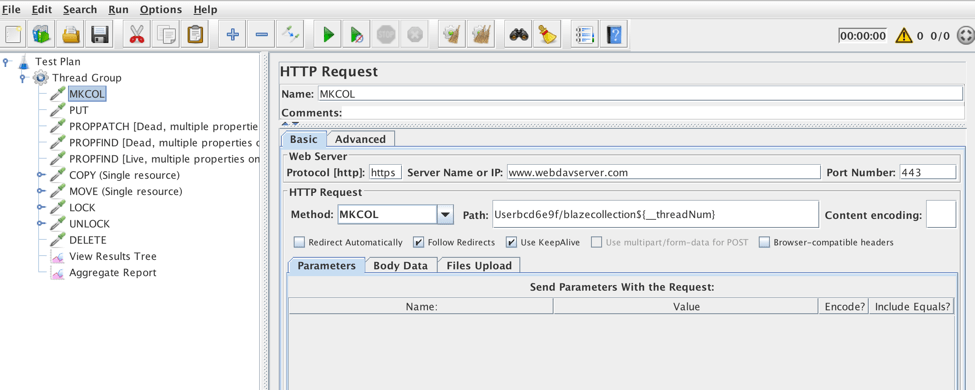The width and height of the screenshot is (975, 390).
Task: Click the Value column header
Action: point(686,306)
